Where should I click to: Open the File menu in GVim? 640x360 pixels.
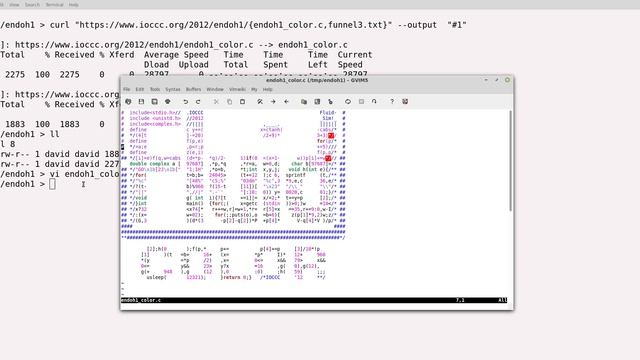[x=127, y=89]
